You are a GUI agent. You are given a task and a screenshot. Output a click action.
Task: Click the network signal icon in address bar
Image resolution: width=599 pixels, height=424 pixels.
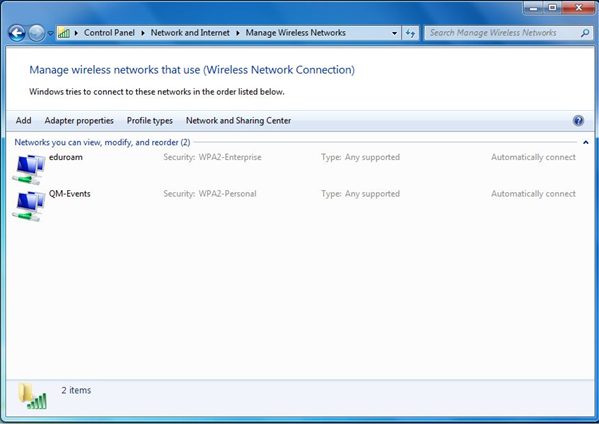(64, 33)
